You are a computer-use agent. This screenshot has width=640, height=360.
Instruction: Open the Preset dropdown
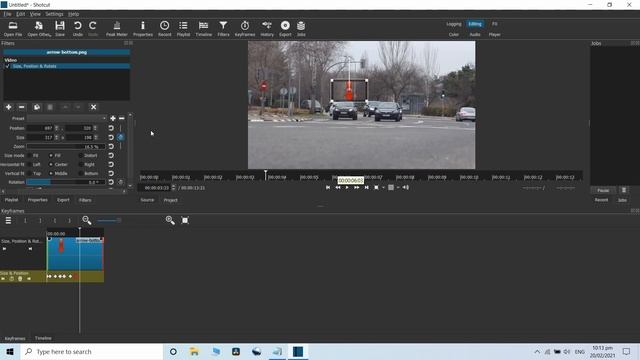point(67,118)
